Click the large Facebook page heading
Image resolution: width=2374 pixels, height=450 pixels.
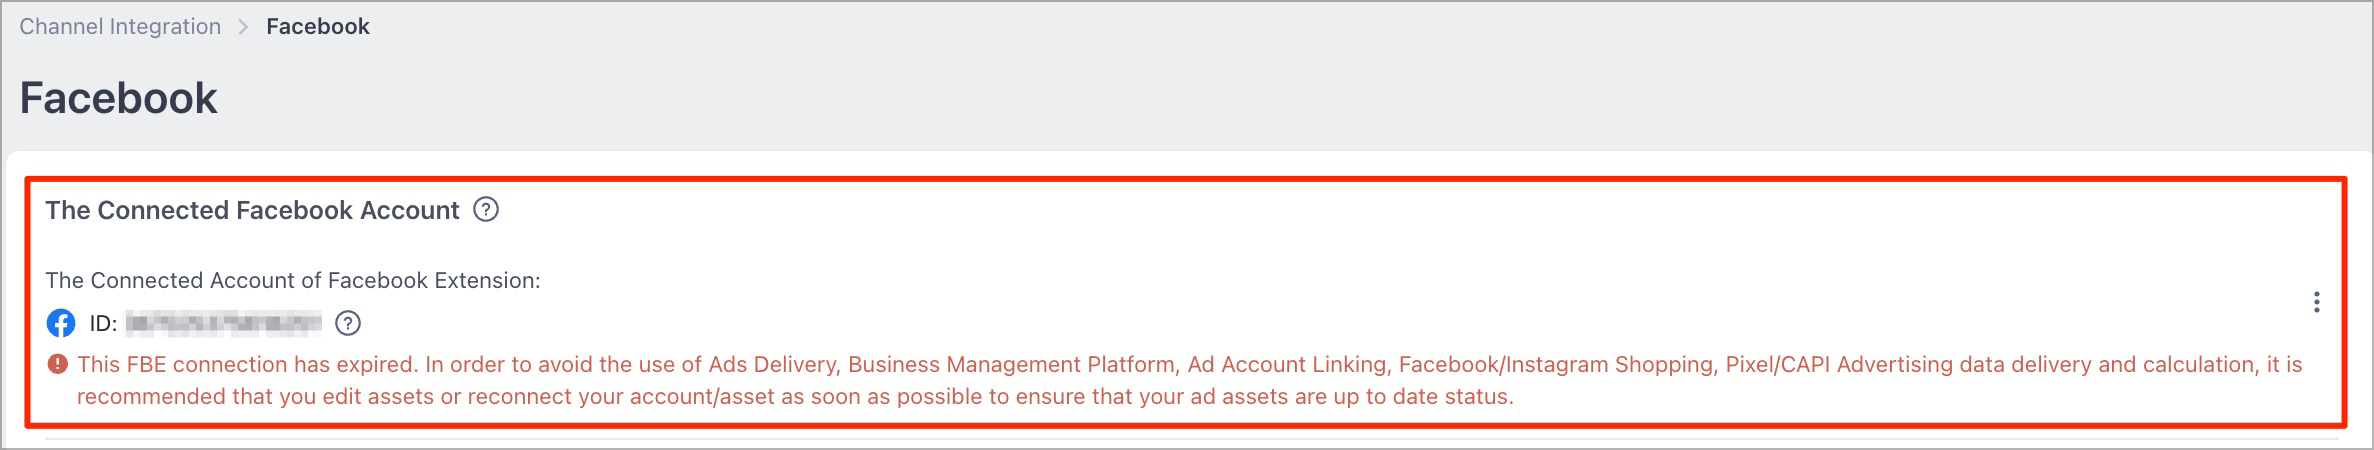coord(118,98)
